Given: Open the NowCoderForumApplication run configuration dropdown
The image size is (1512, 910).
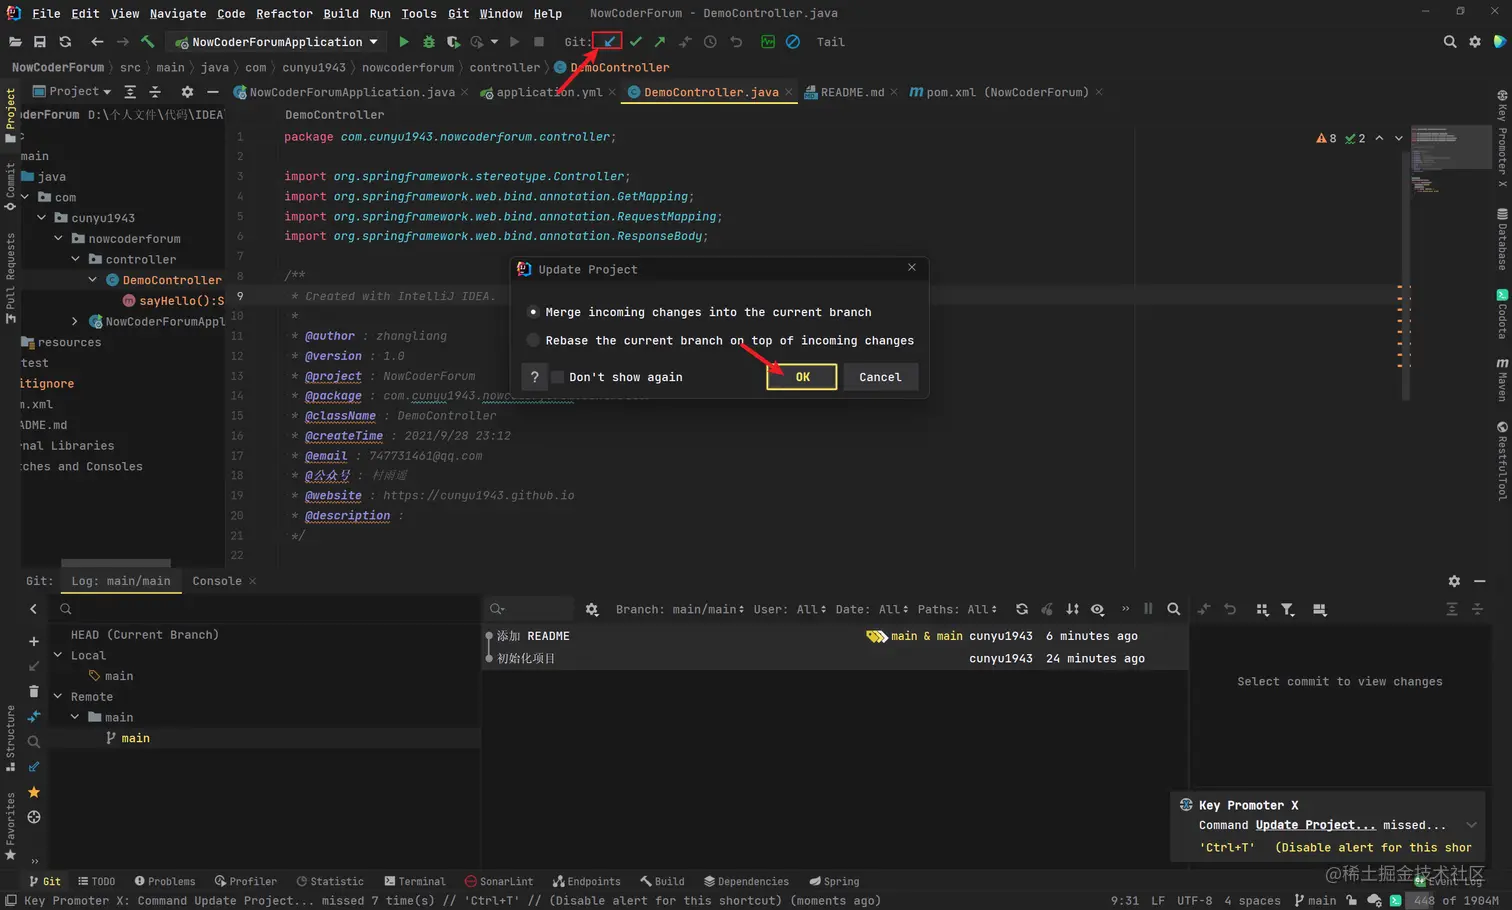Looking at the screenshot, I should 277,42.
